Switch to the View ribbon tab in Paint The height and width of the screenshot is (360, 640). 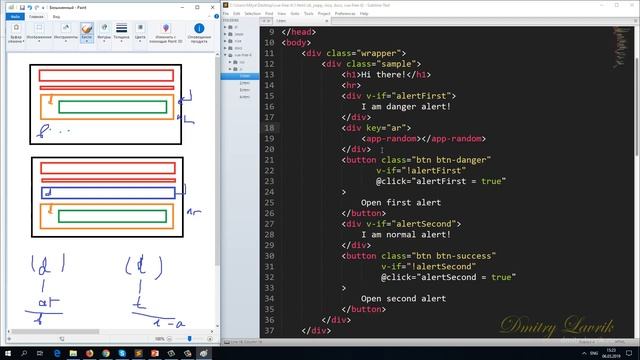click(x=56, y=17)
